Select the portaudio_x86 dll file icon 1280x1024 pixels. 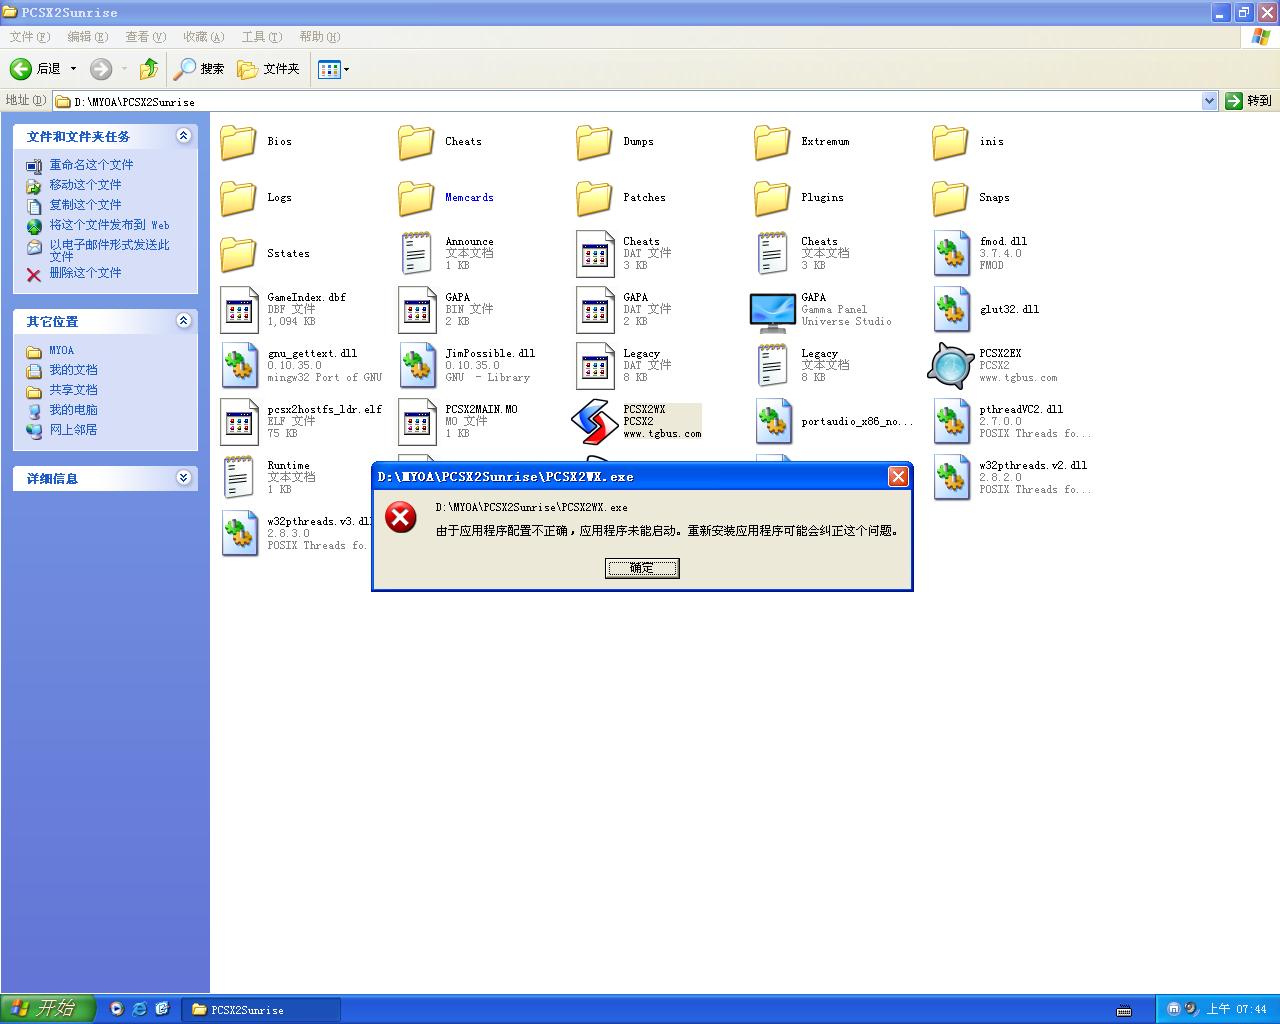[773, 422]
